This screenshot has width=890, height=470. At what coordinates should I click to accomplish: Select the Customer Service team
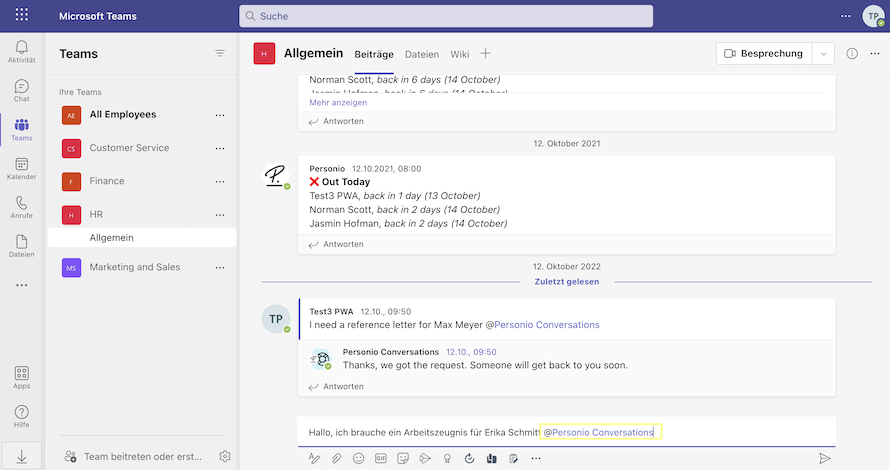tap(129, 148)
